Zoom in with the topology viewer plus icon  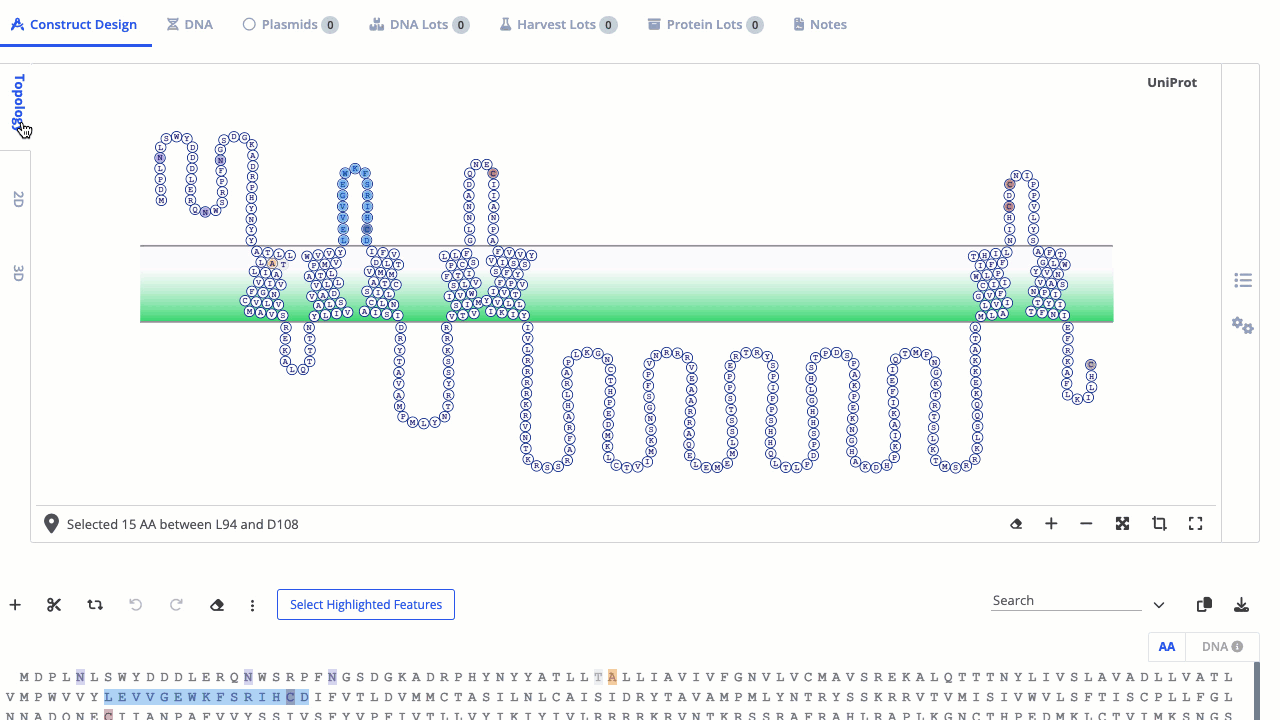(x=1051, y=524)
